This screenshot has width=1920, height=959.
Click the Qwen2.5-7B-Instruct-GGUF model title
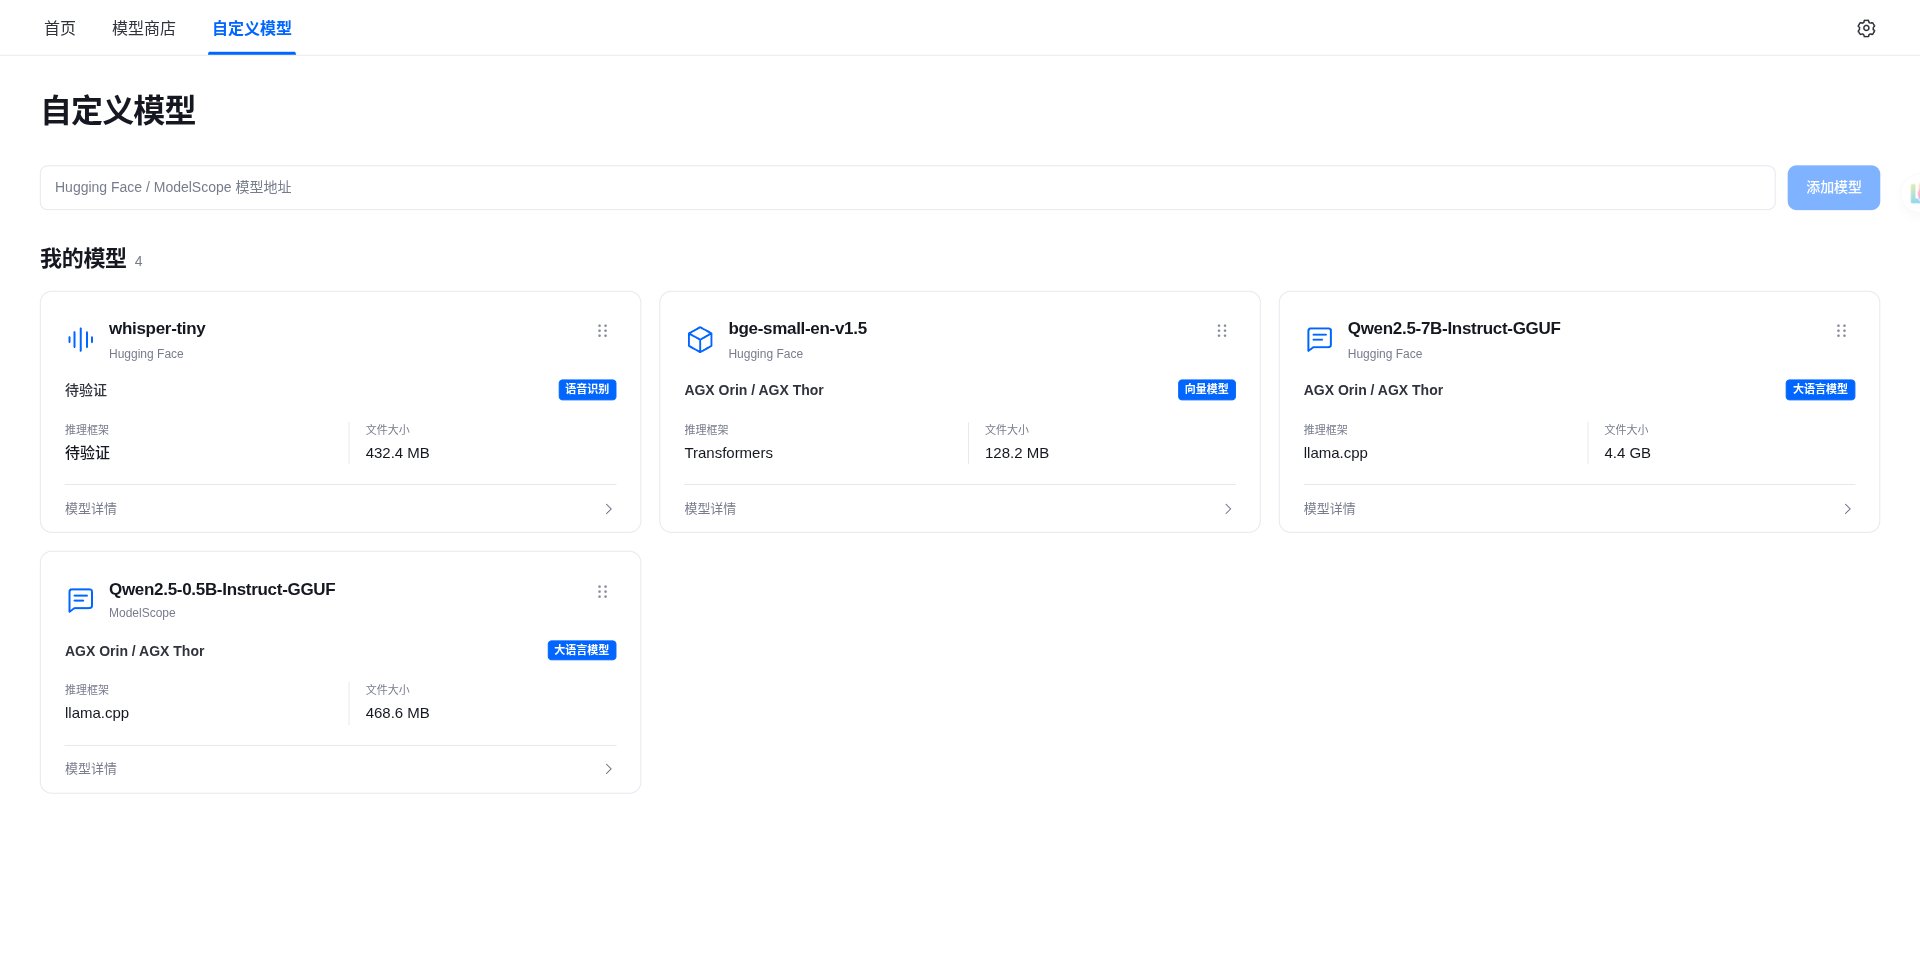(1454, 329)
